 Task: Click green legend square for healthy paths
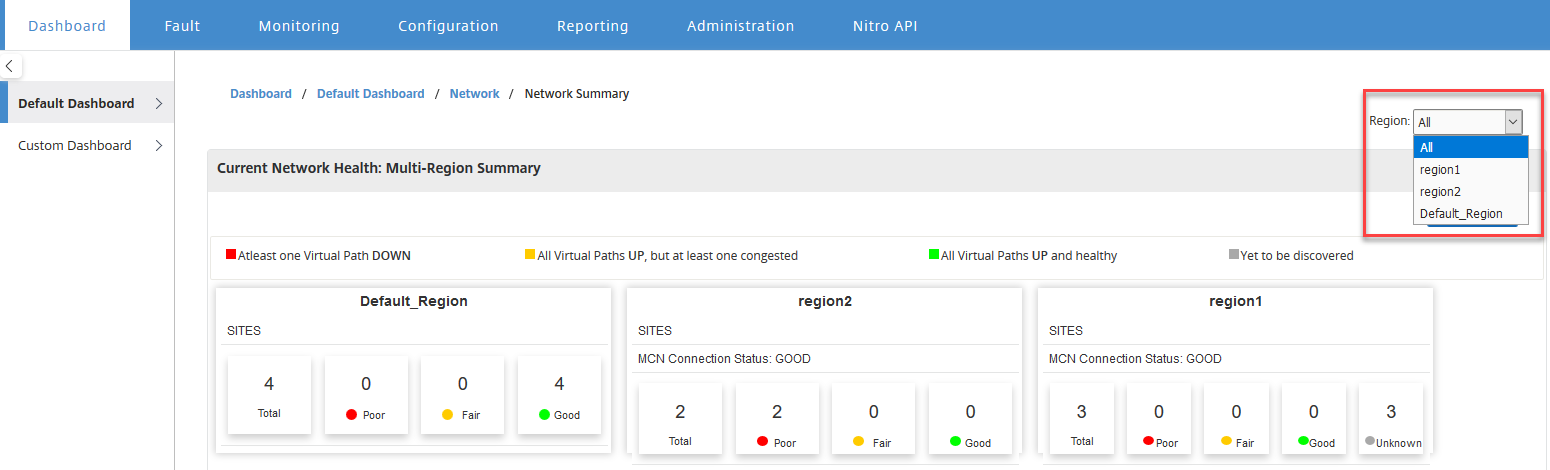tap(934, 254)
